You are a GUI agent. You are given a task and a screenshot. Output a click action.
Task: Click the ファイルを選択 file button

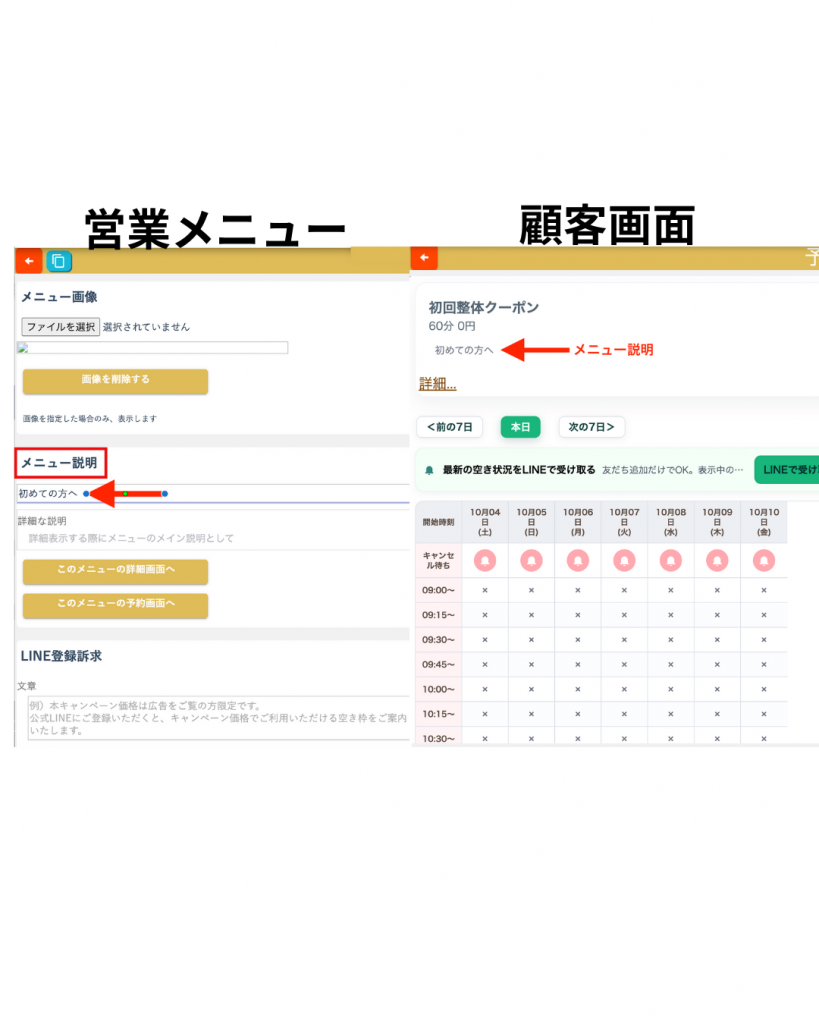(61, 326)
